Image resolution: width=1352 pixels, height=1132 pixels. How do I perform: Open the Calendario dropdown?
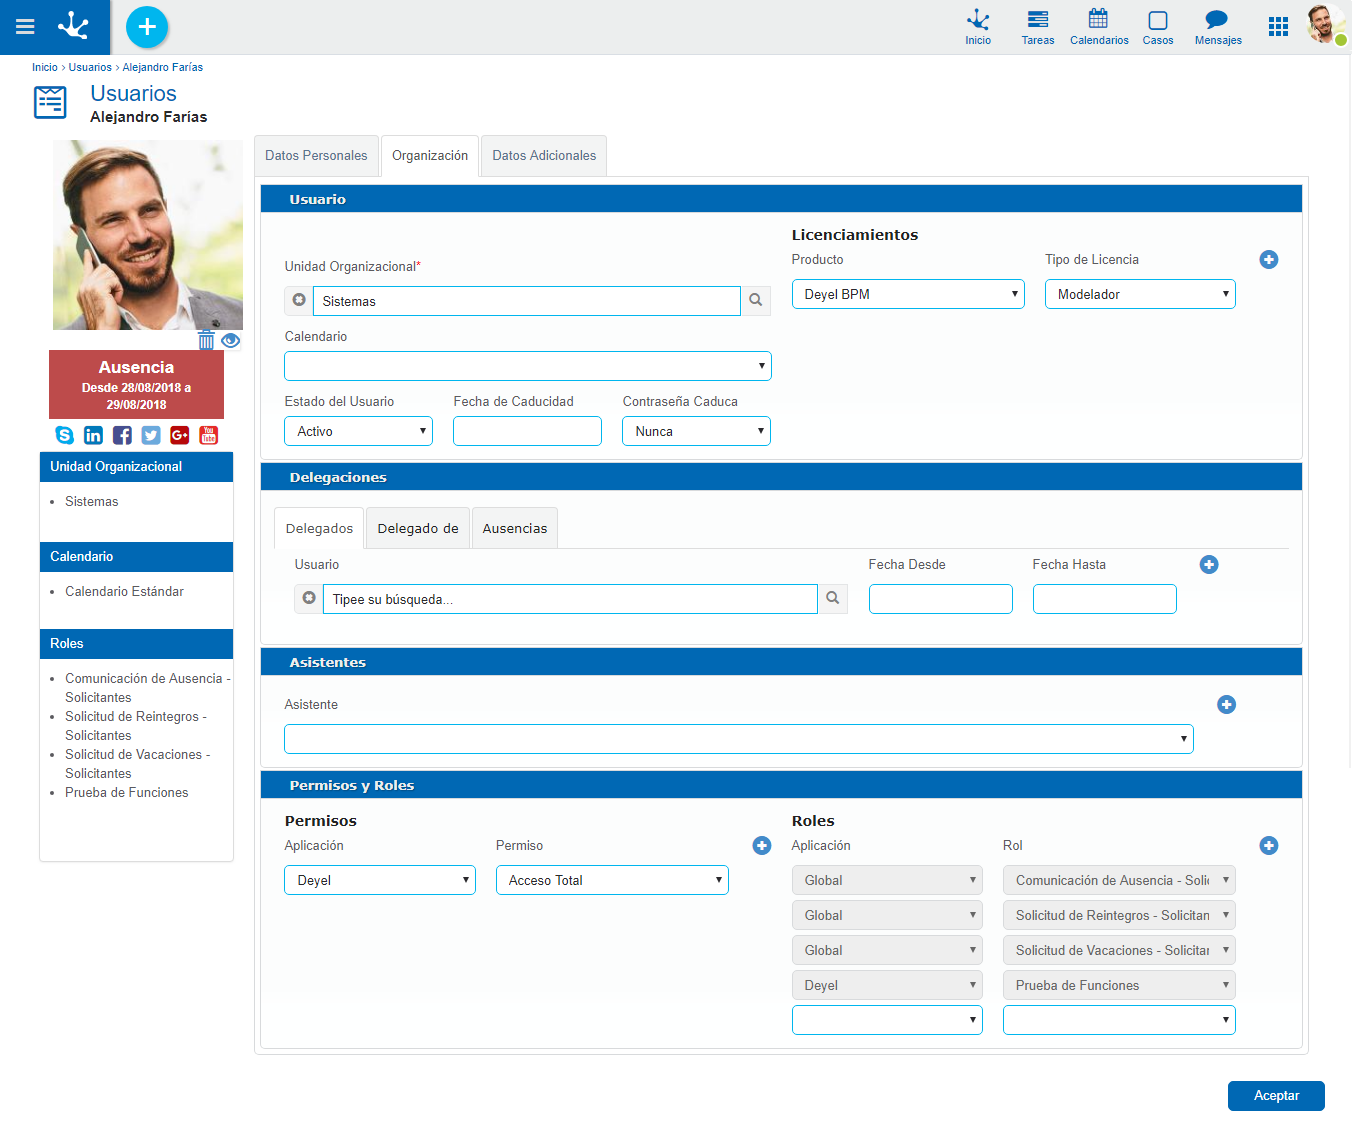(x=528, y=366)
